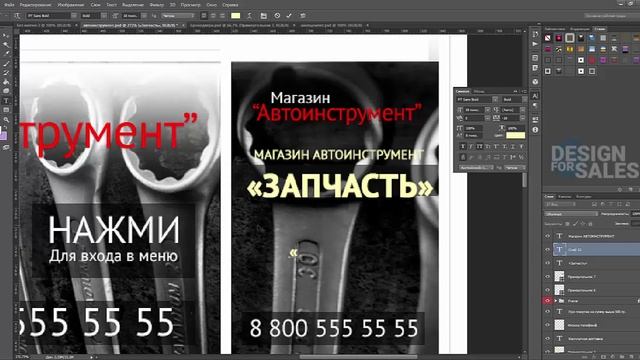Apply the default no-style swatch in Styles
This screenshot has height=360, width=640.
click(x=548, y=38)
